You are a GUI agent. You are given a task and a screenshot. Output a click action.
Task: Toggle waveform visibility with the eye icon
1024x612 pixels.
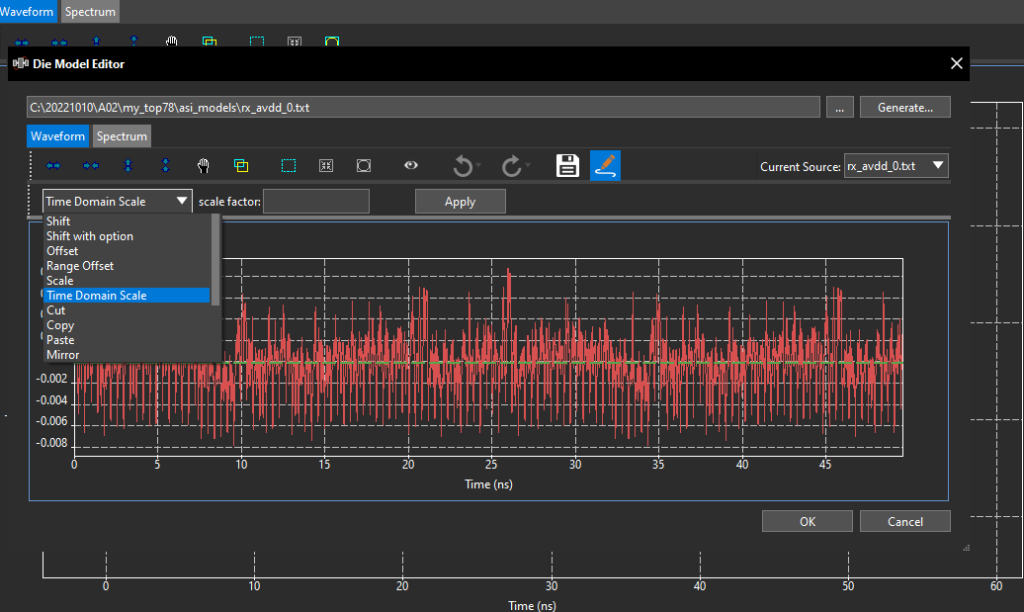(410, 166)
